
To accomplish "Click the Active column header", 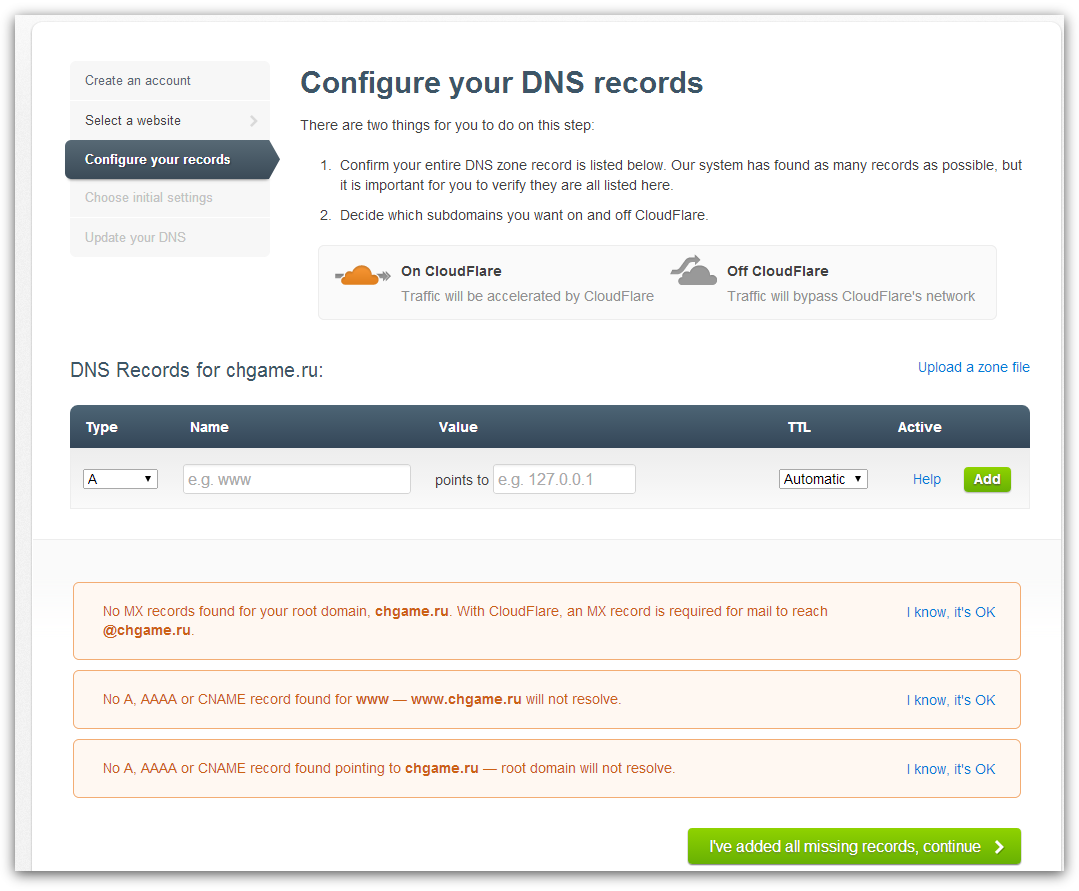I will coord(919,427).
